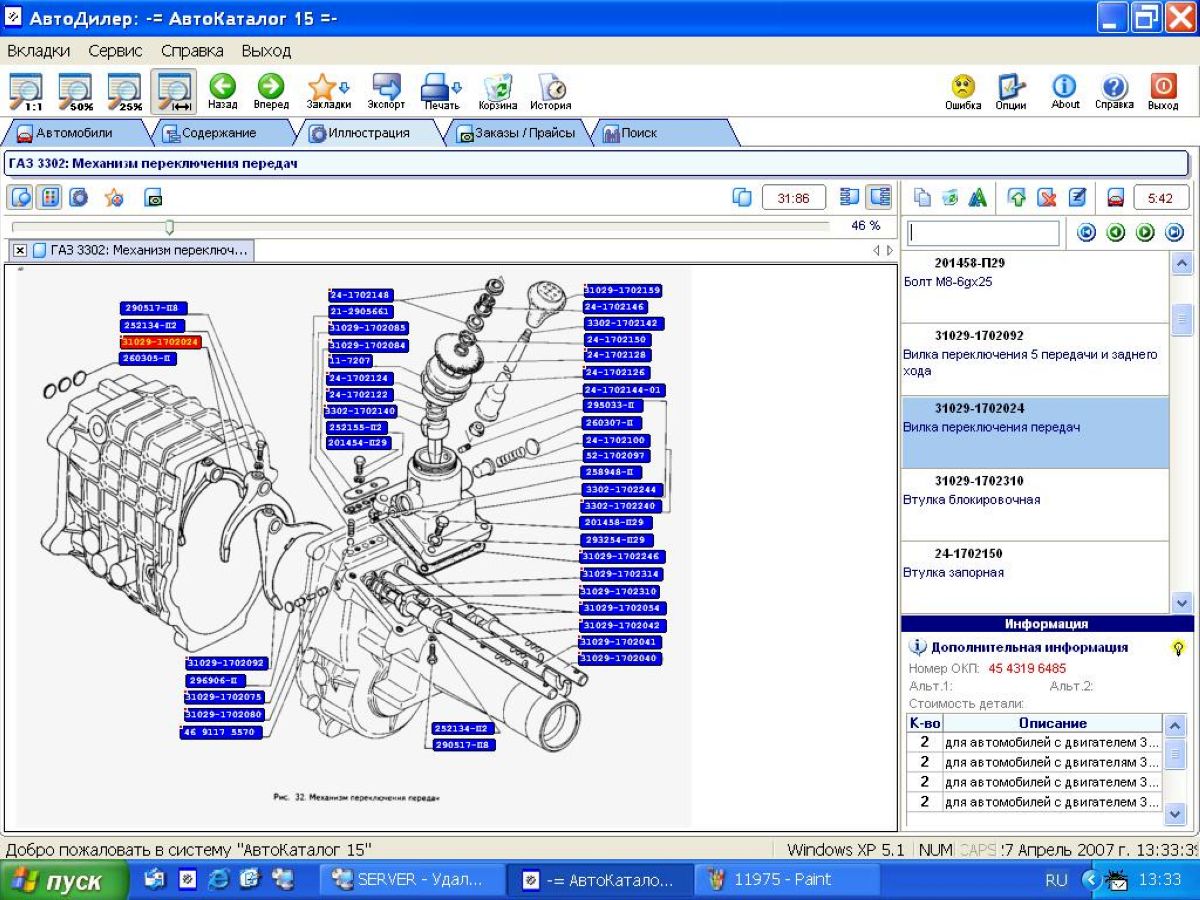Select part 31029-1702092 in the list
The height and width of the screenshot is (900, 1200).
pyautogui.click(x=1034, y=360)
